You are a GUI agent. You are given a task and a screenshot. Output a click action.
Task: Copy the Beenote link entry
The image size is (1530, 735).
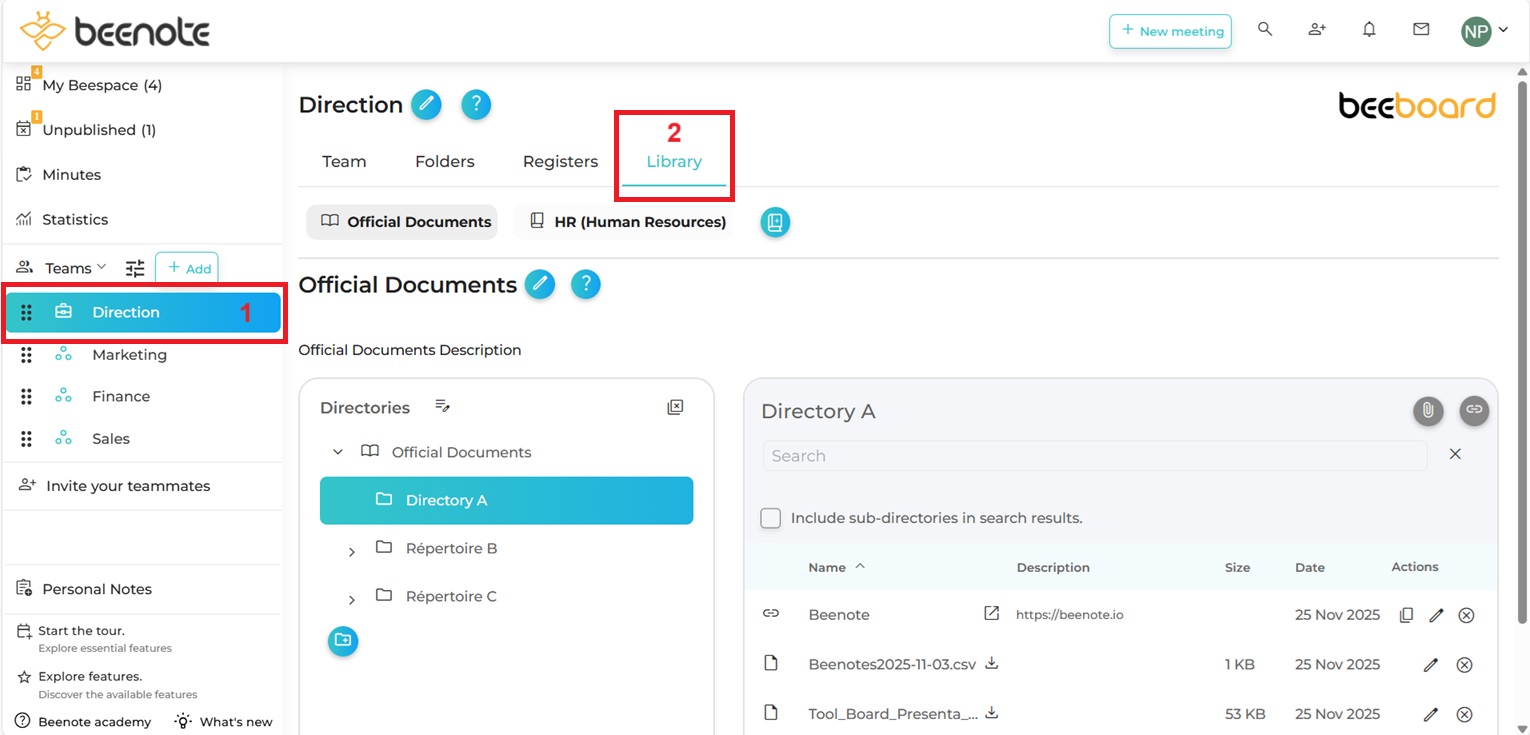point(1406,615)
